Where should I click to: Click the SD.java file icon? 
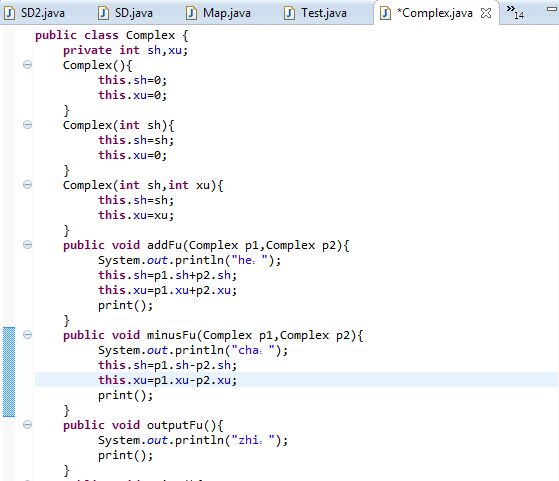coord(103,13)
